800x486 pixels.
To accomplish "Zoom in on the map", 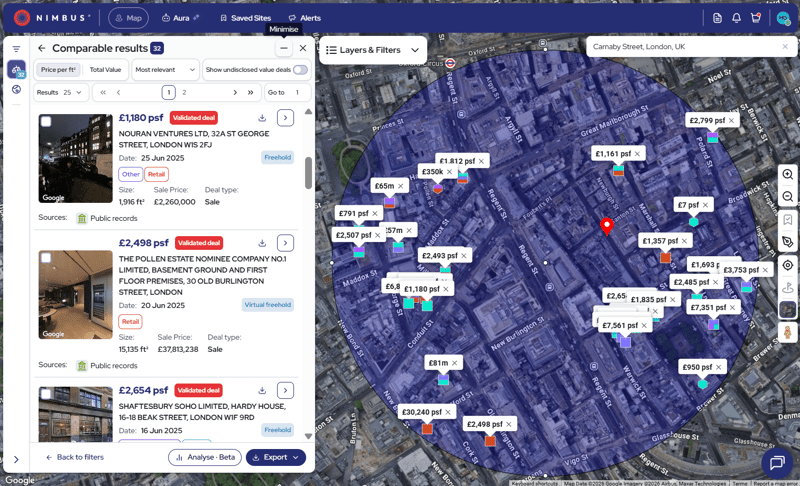I will tap(788, 174).
